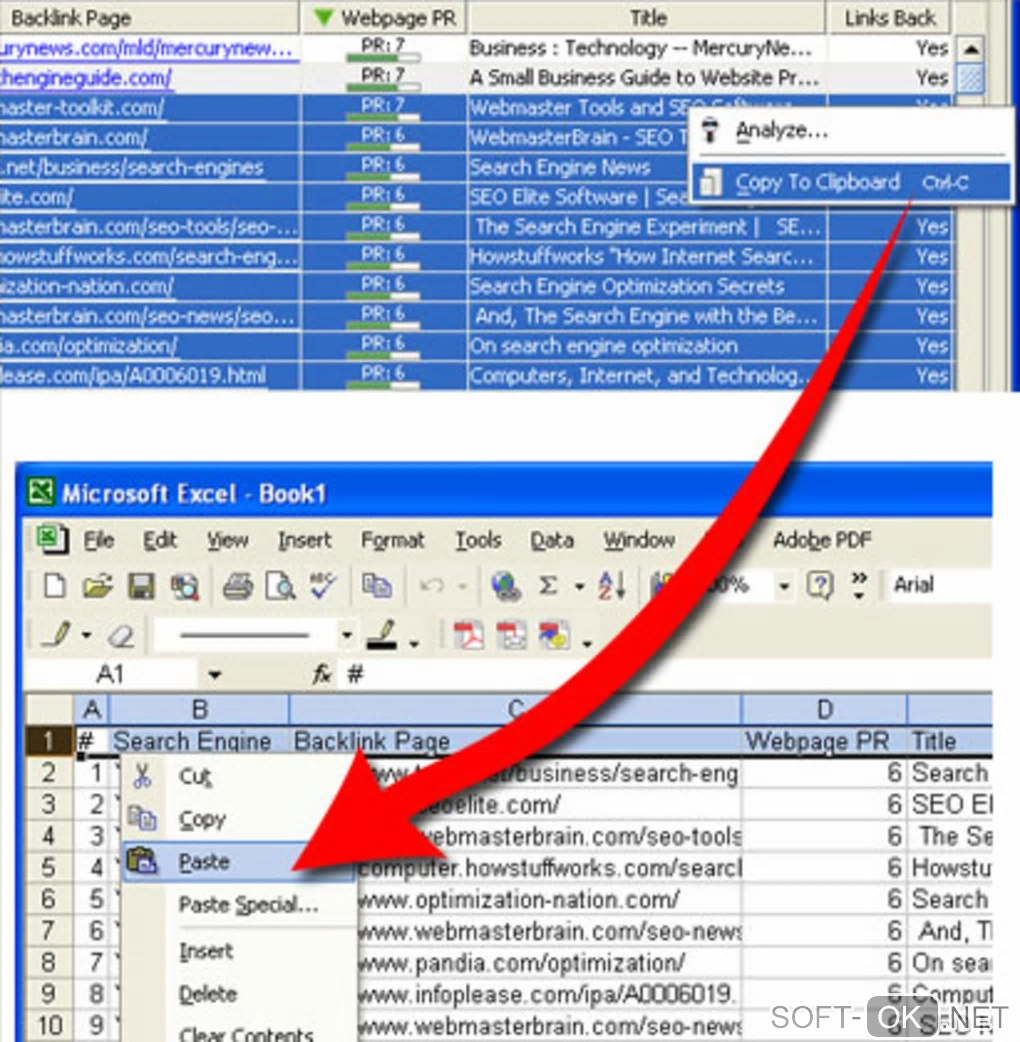Open the Insert menu
Screen dimensions: 1020x1042
click(x=304, y=540)
